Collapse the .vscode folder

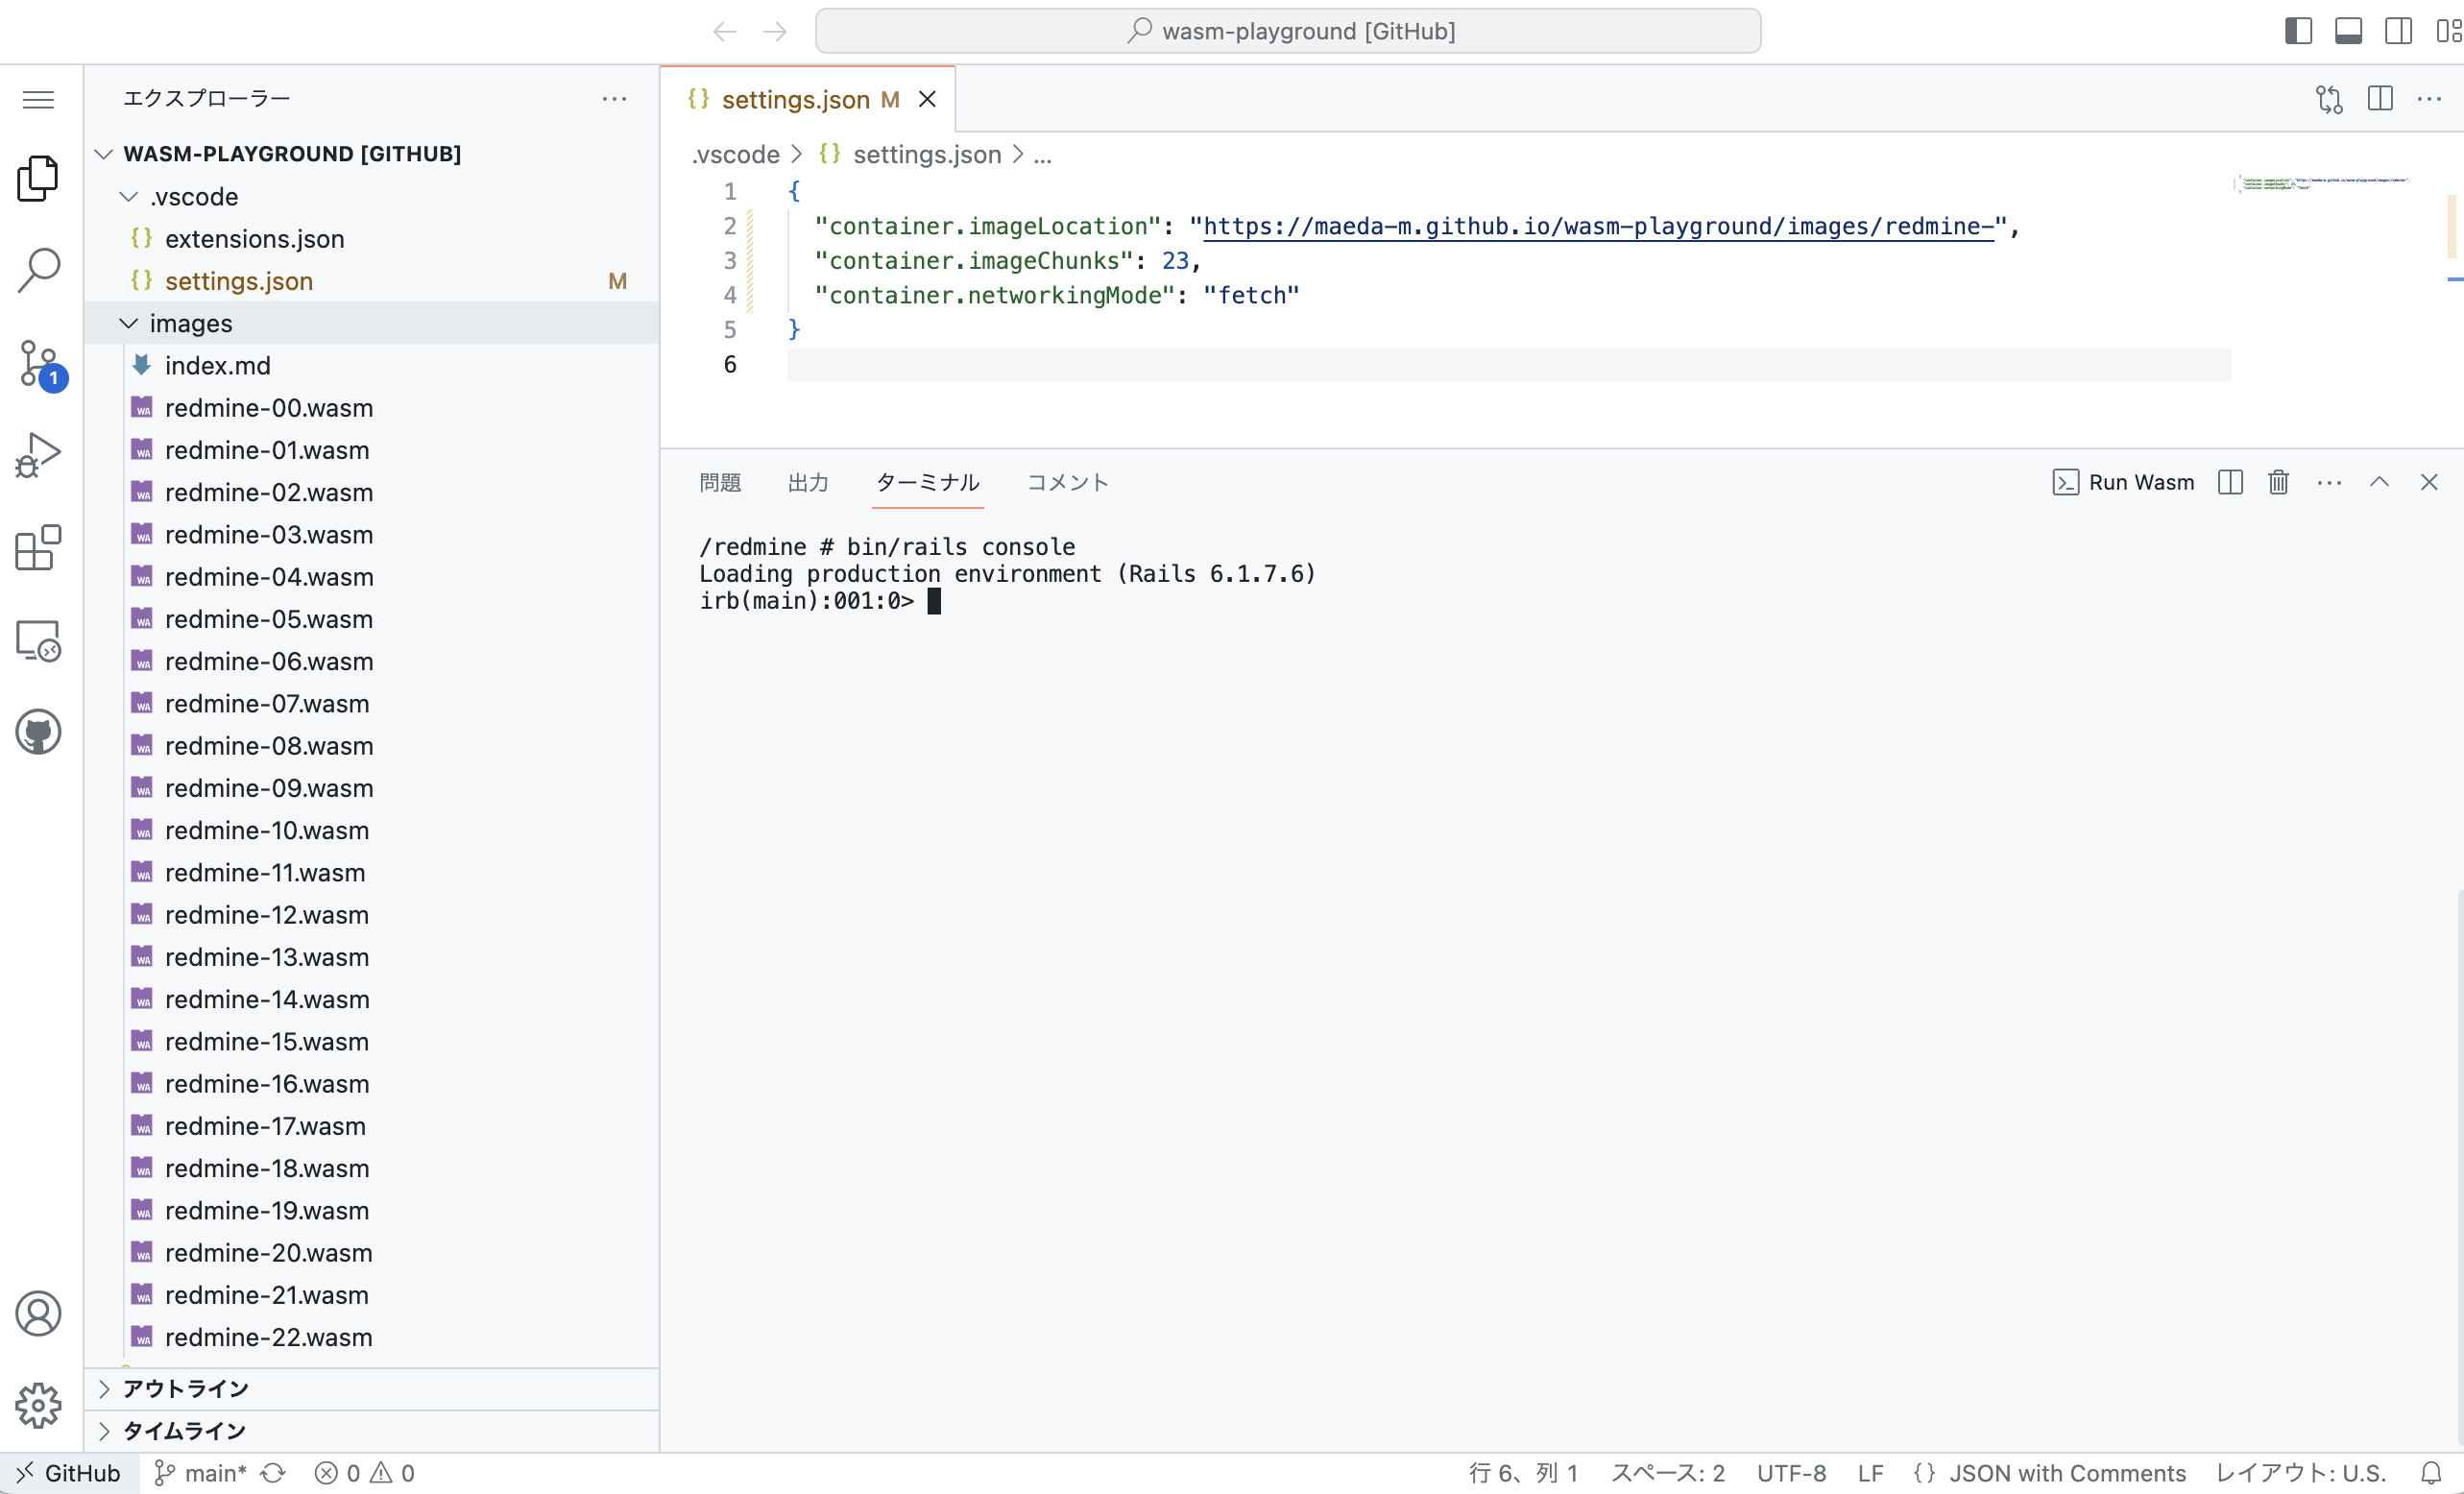(x=126, y=196)
